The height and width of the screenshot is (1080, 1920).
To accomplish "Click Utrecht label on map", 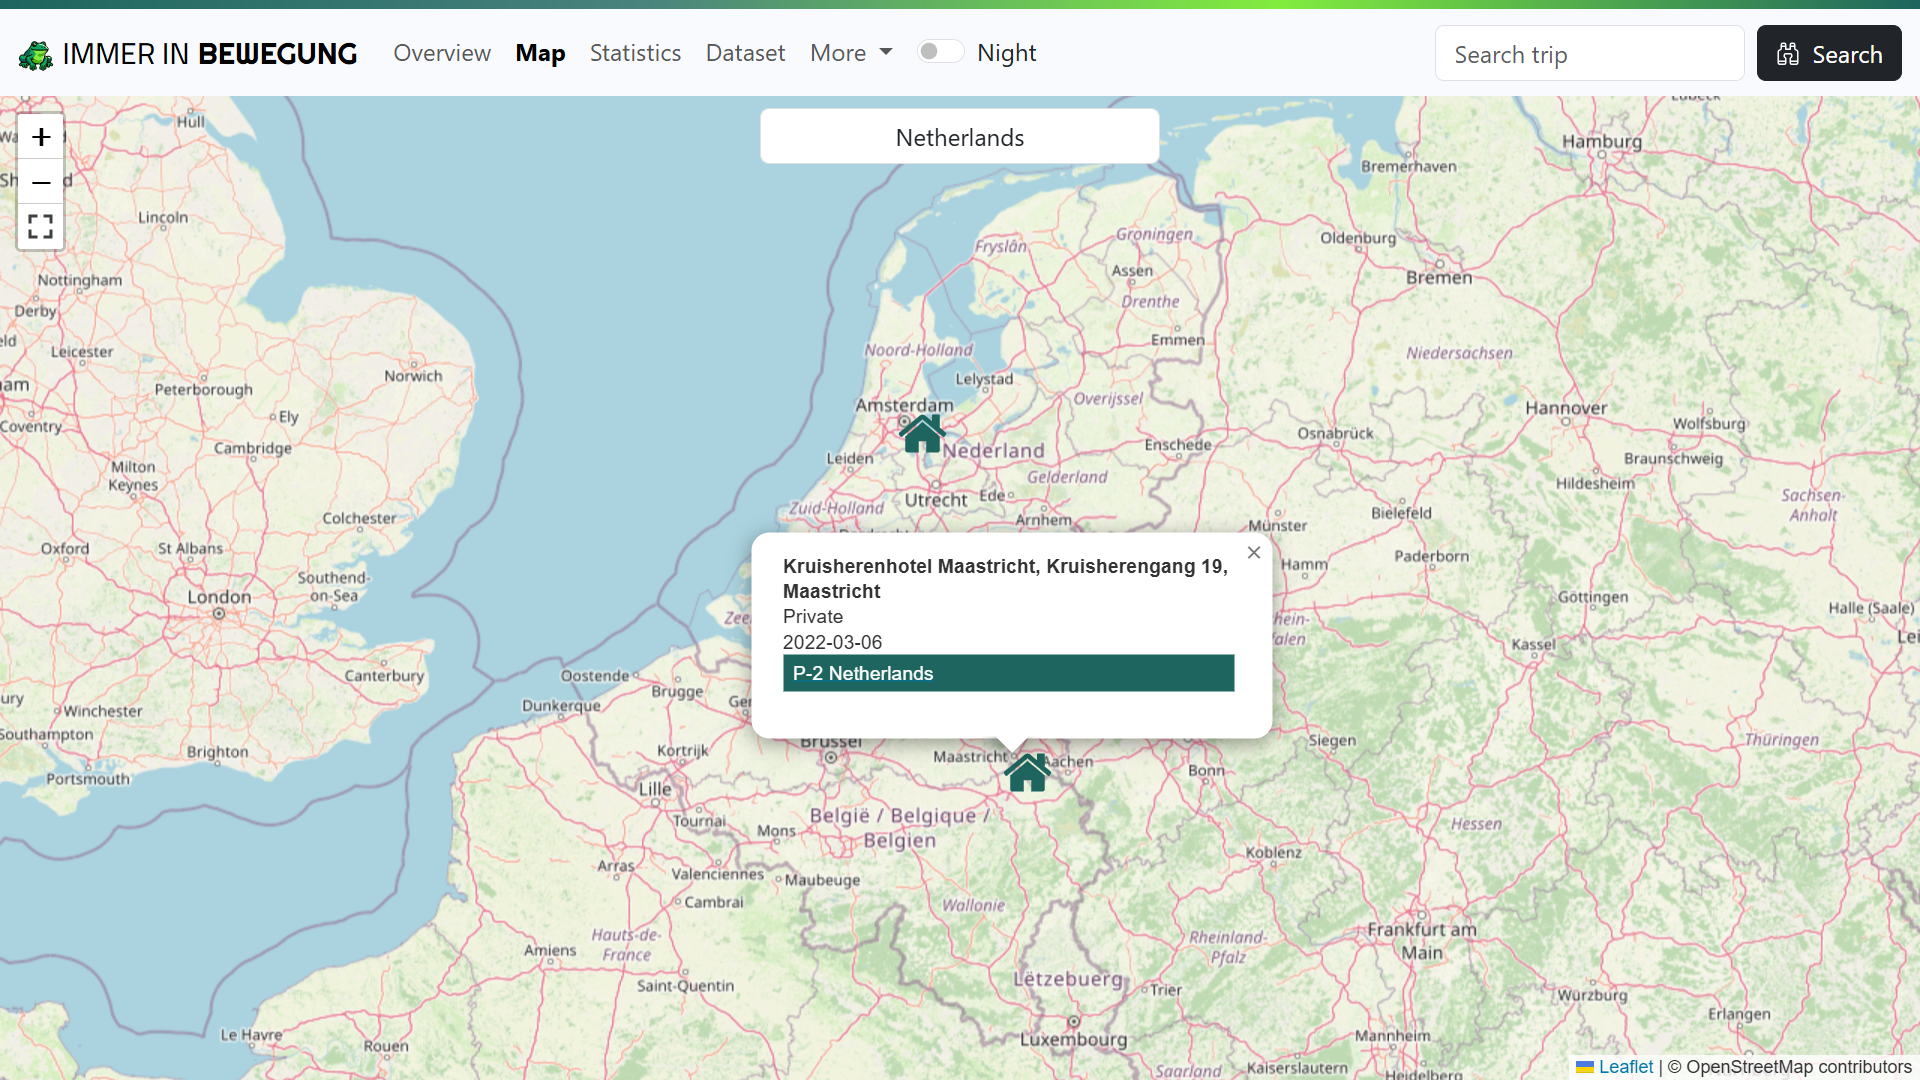I will (936, 500).
